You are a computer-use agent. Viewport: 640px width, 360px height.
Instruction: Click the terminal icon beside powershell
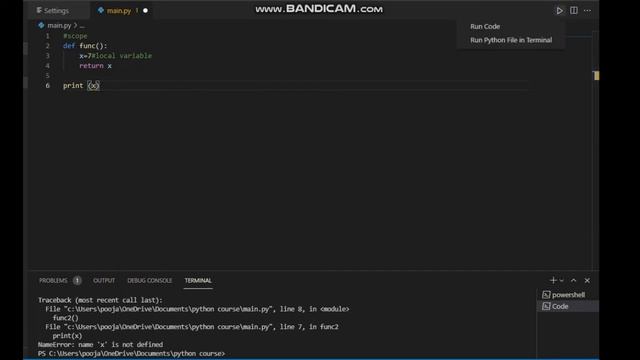(x=546, y=295)
